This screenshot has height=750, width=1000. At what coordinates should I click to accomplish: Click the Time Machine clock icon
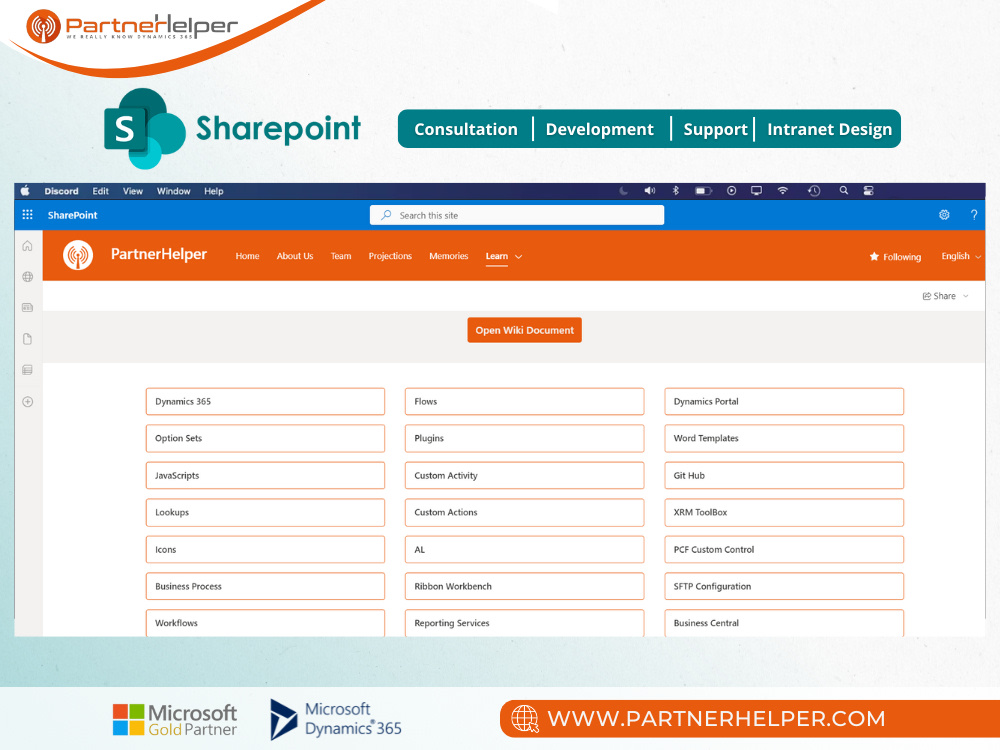[814, 191]
